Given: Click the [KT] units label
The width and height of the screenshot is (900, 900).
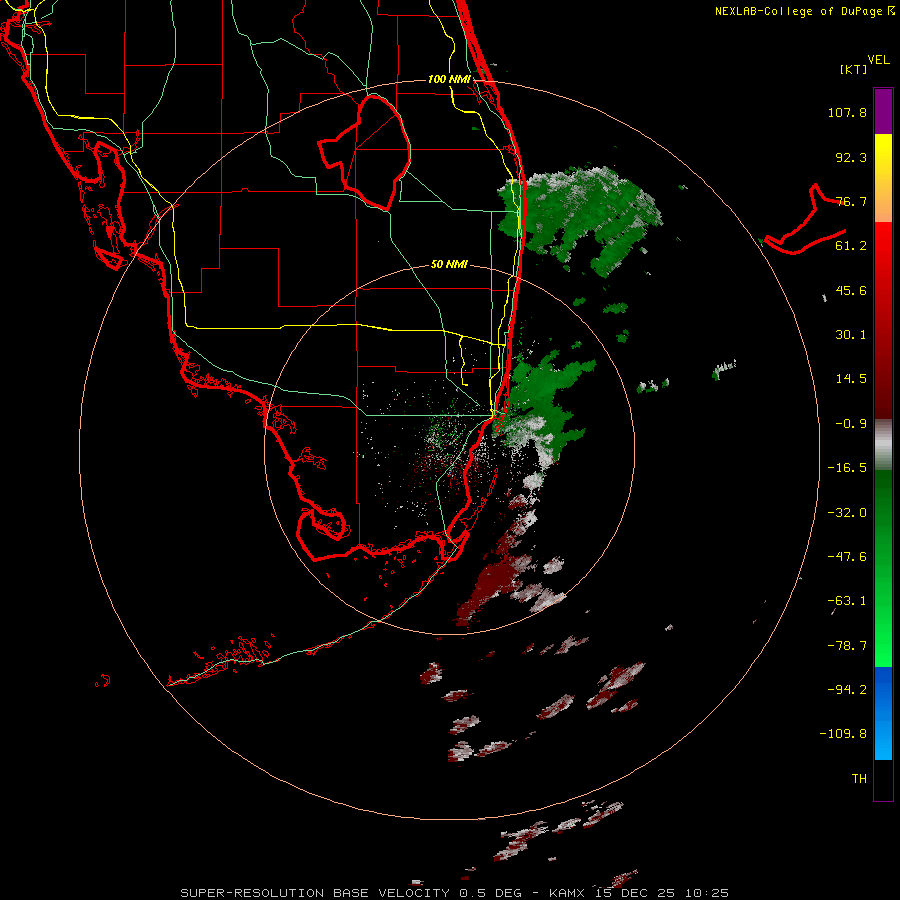Looking at the screenshot, I should tap(854, 69).
